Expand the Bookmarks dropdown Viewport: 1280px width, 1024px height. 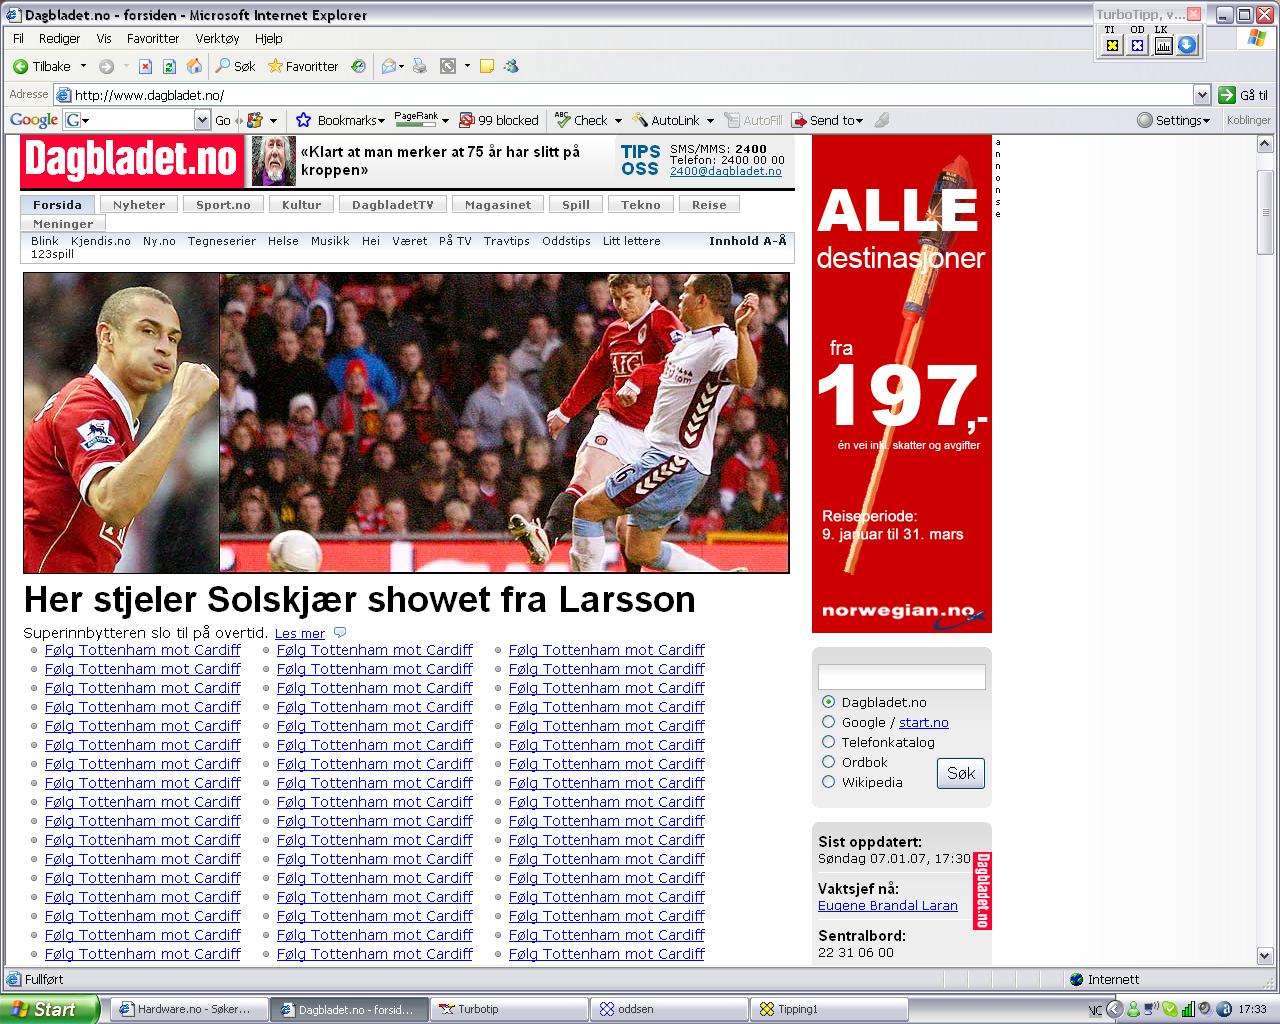[x=381, y=121]
